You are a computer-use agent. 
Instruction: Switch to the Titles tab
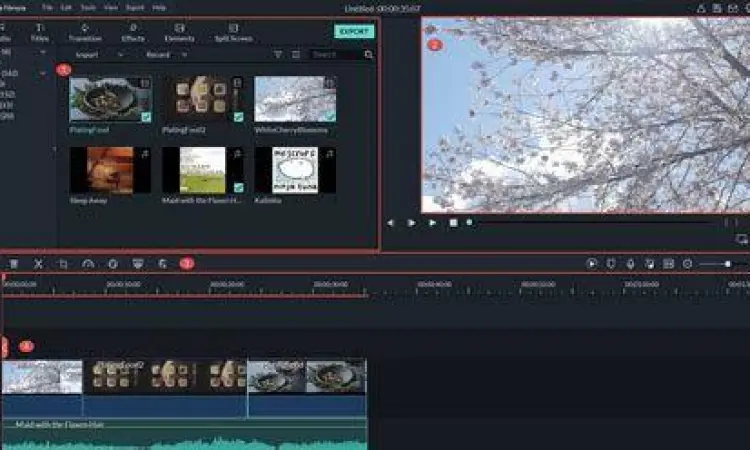[40, 33]
